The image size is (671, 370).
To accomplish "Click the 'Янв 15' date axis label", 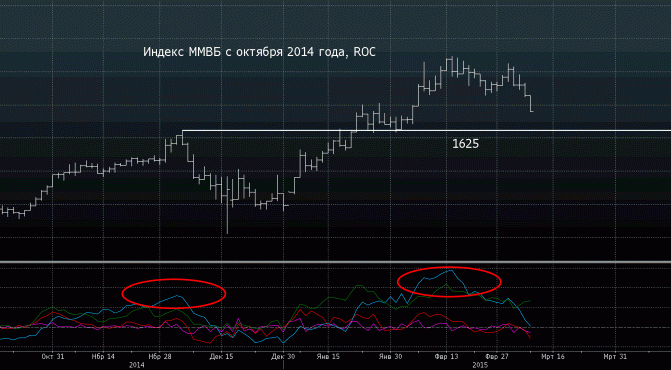I will pos(328,356).
